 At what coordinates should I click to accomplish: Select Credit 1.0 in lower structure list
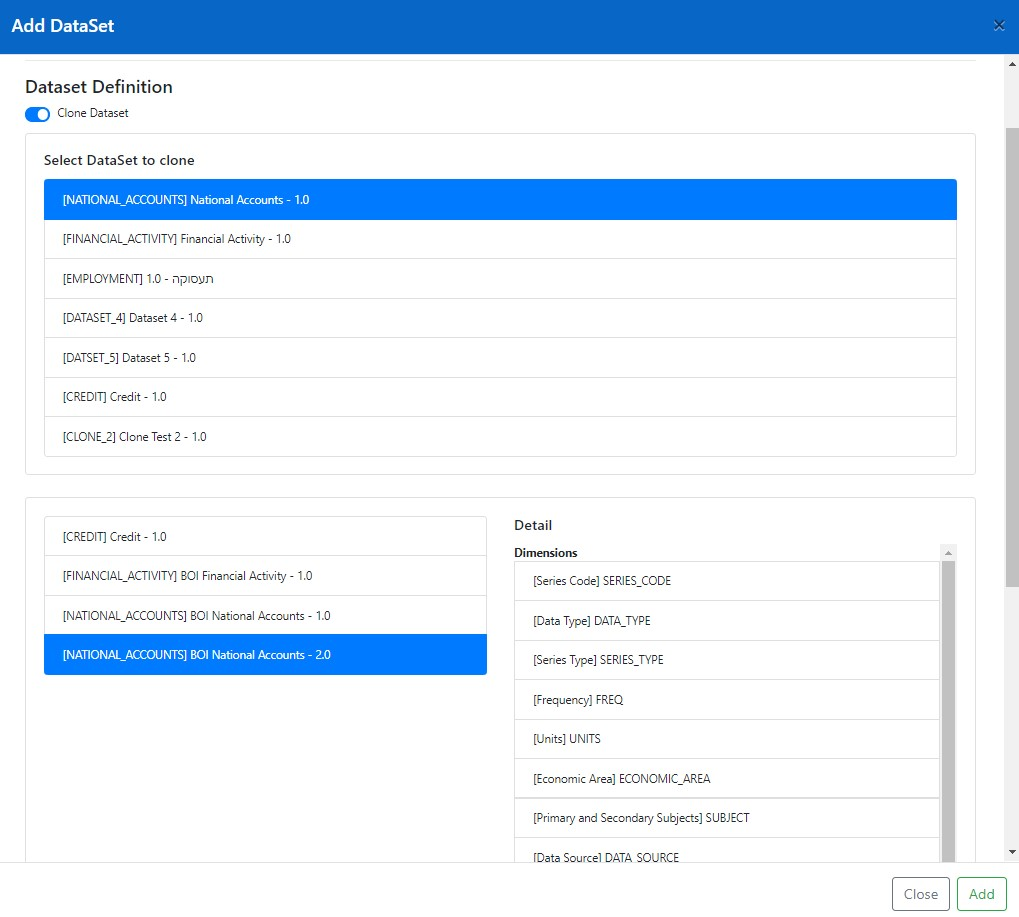(x=265, y=537)
